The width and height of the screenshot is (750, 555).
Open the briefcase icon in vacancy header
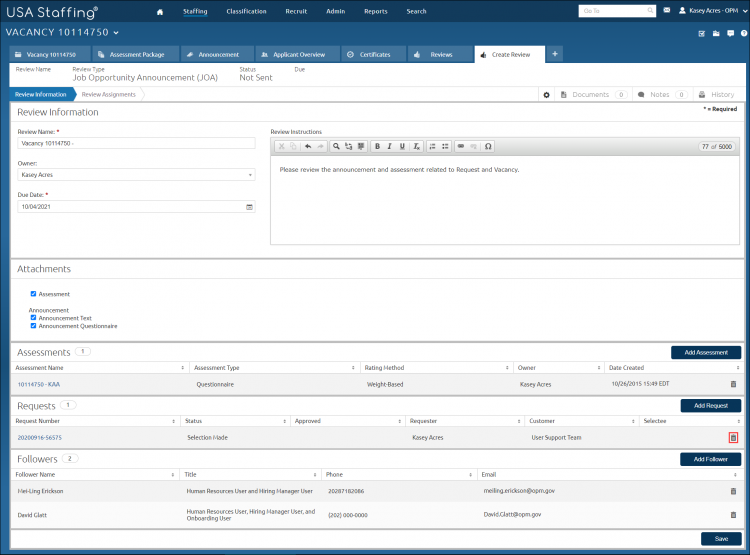click(716, 33)
